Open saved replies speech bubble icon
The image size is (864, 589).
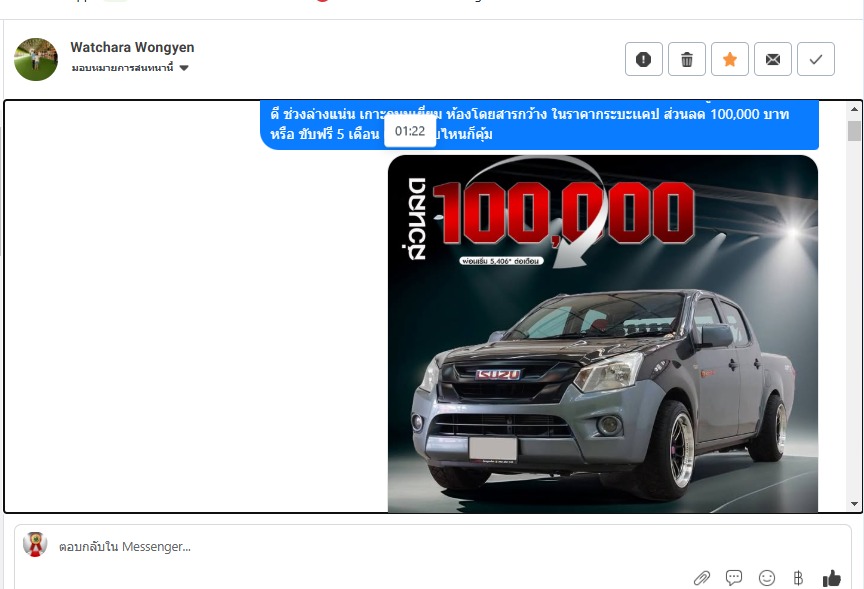click(x=734, y=578)
